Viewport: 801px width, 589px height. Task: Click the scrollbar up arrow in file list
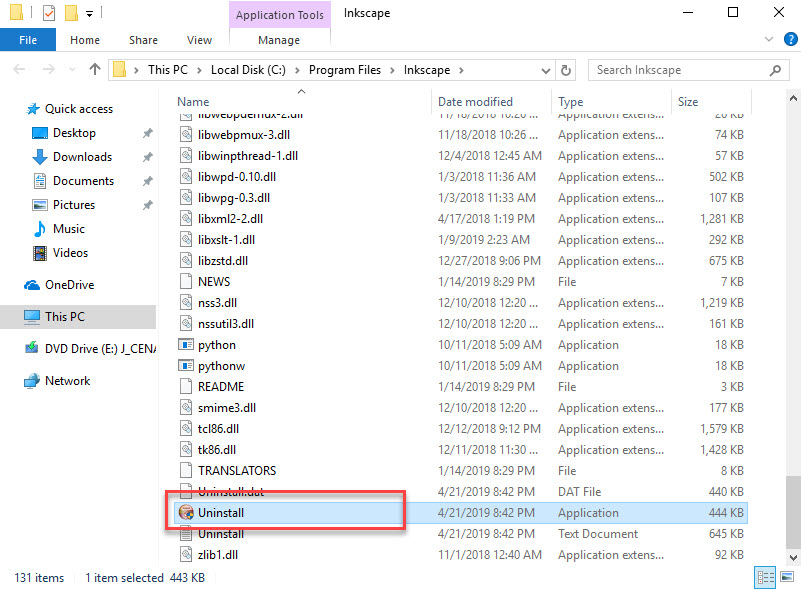(x=793, y=98)
